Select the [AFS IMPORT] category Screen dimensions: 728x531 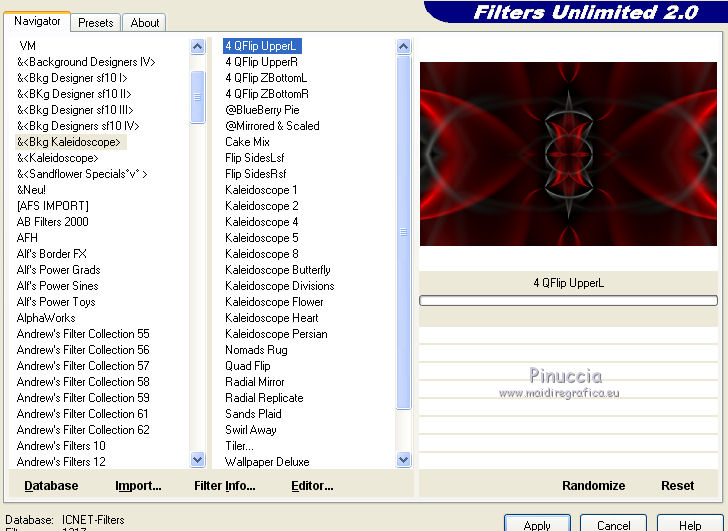click(52, 206)
